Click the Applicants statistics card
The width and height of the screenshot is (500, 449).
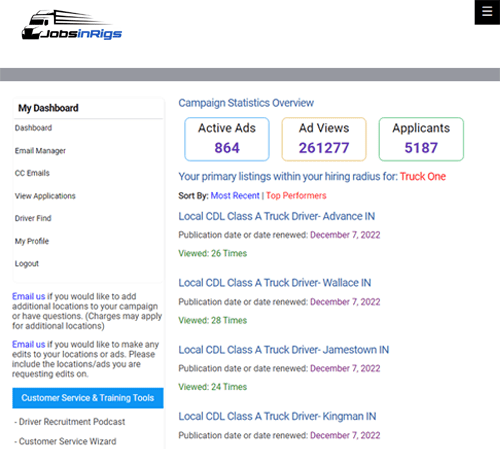pyautogui.click(x=421, y=139)
